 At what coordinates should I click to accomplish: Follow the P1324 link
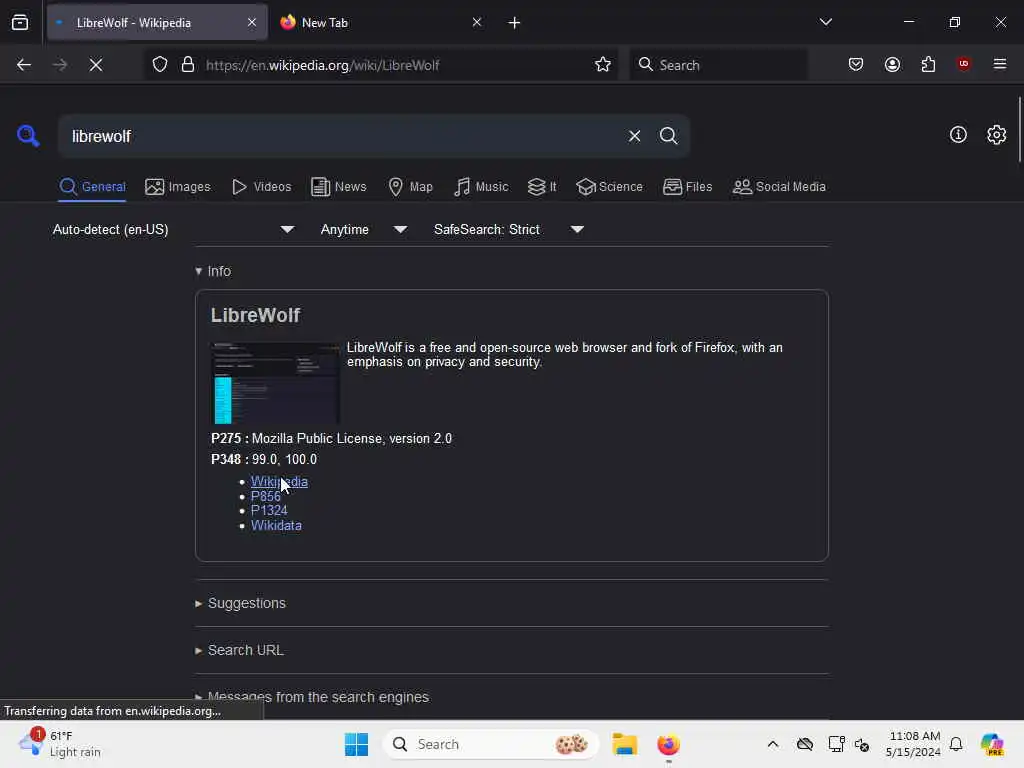click(x=269, y=511)
